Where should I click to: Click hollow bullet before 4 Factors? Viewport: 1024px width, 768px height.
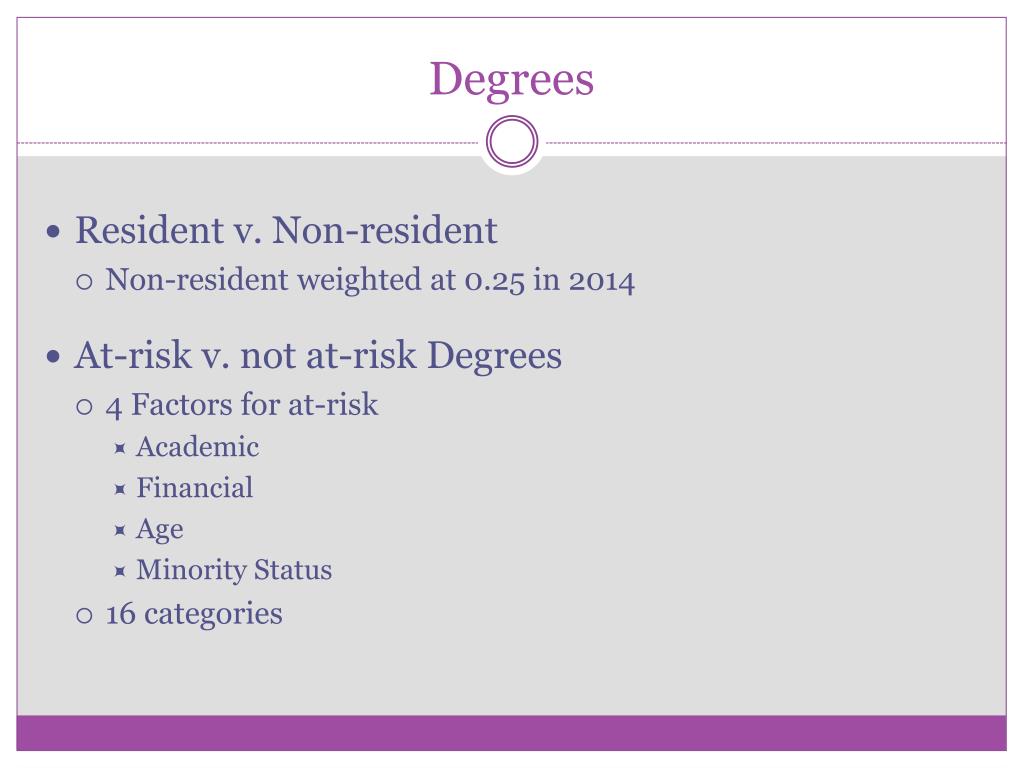click(x=84, y=408)
